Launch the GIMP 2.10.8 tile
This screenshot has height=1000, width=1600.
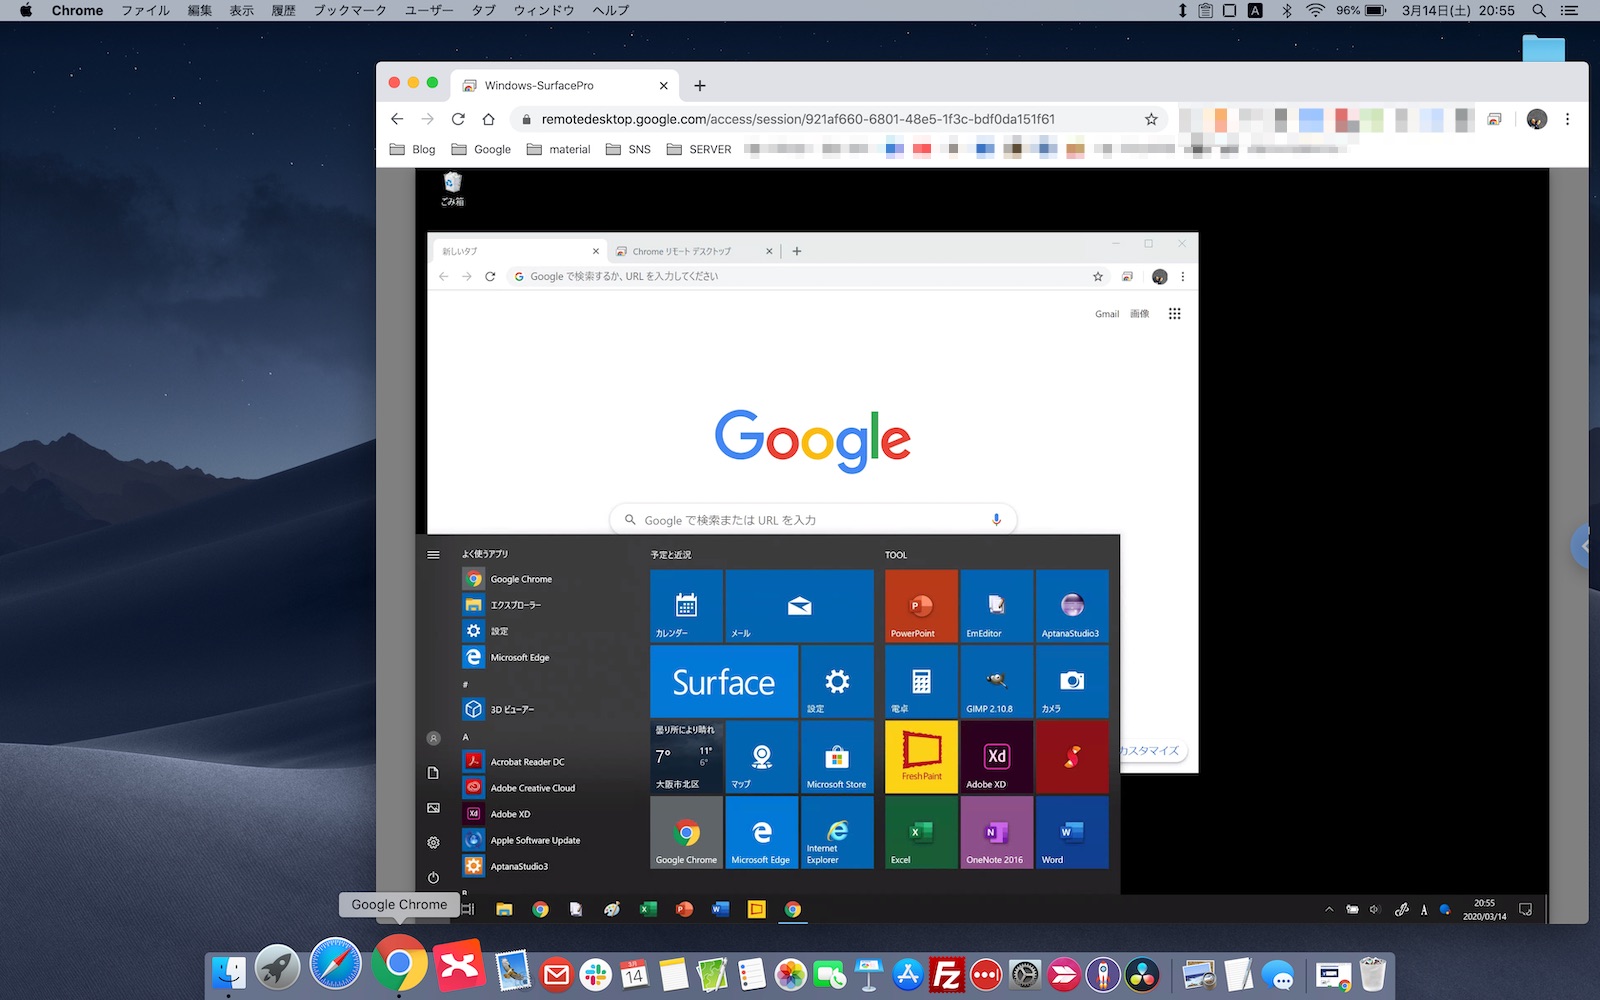pyautogui.click(x=997, y=682)
